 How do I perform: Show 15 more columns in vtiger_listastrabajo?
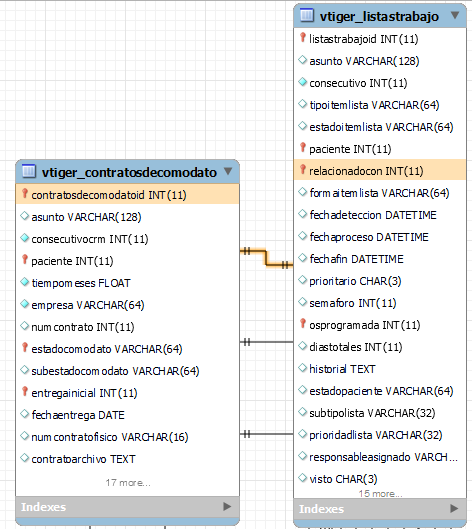click(380, 494)
